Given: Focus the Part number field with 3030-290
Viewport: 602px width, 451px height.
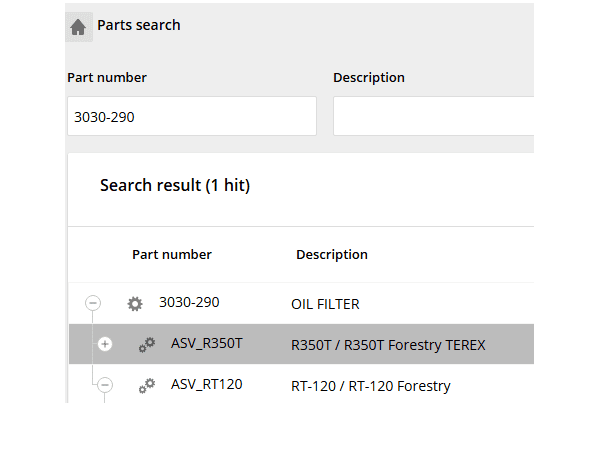Looking at the screenshot, I should click(192, 116).
